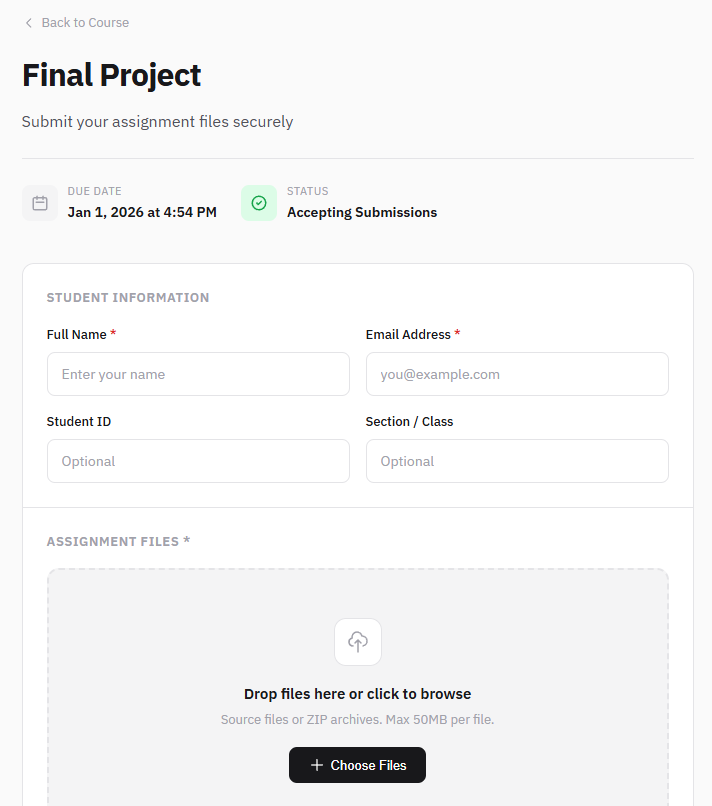Click the upload cloud icon in the drop zone

(357, 641)
